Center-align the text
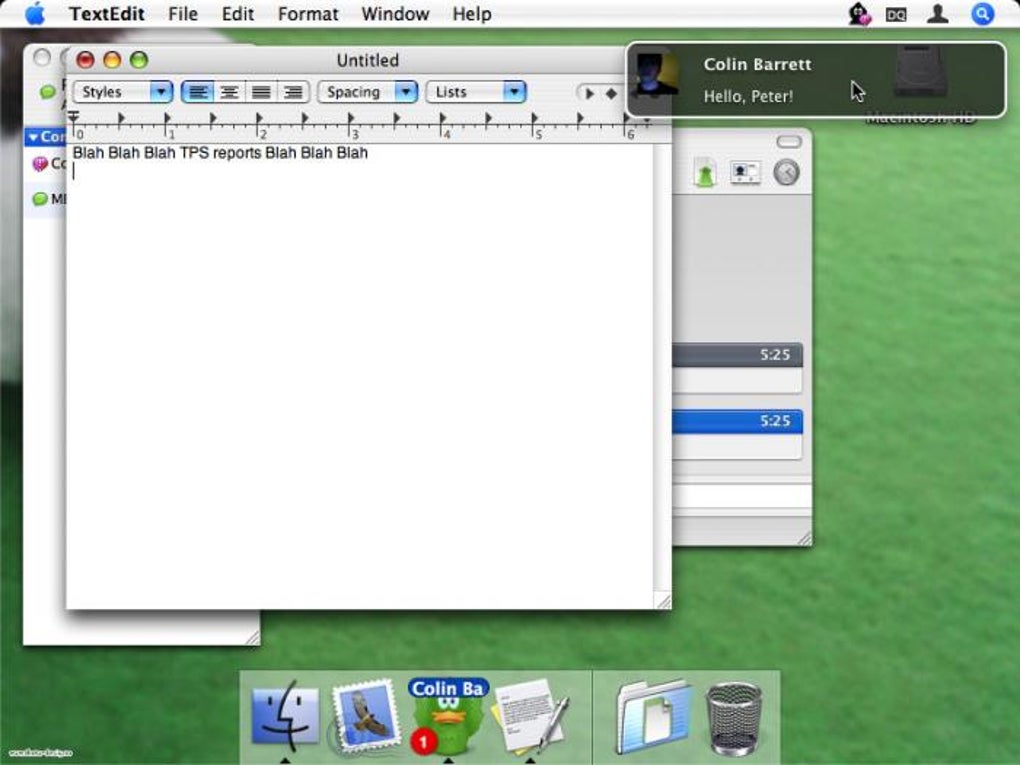 click(229, 92)
